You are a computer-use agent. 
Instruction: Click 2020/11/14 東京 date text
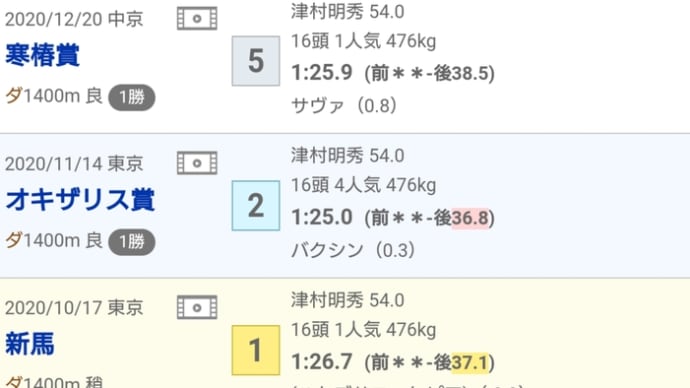(x=74, y=164)
